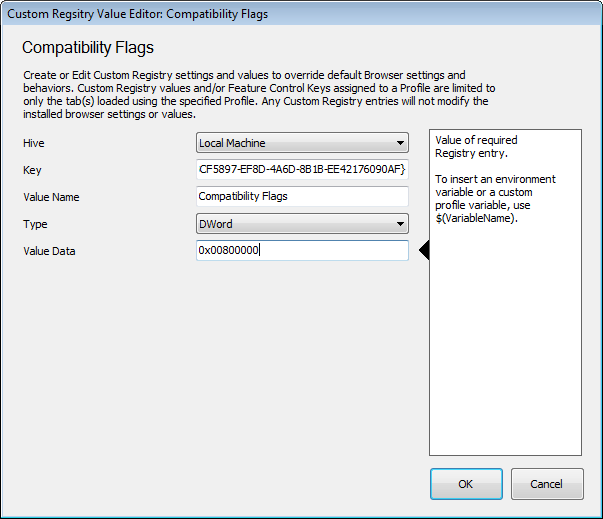Viewport: 603px width, 519px height.
Task: Click the Value Data label
Action: click(x=49, y=251)
